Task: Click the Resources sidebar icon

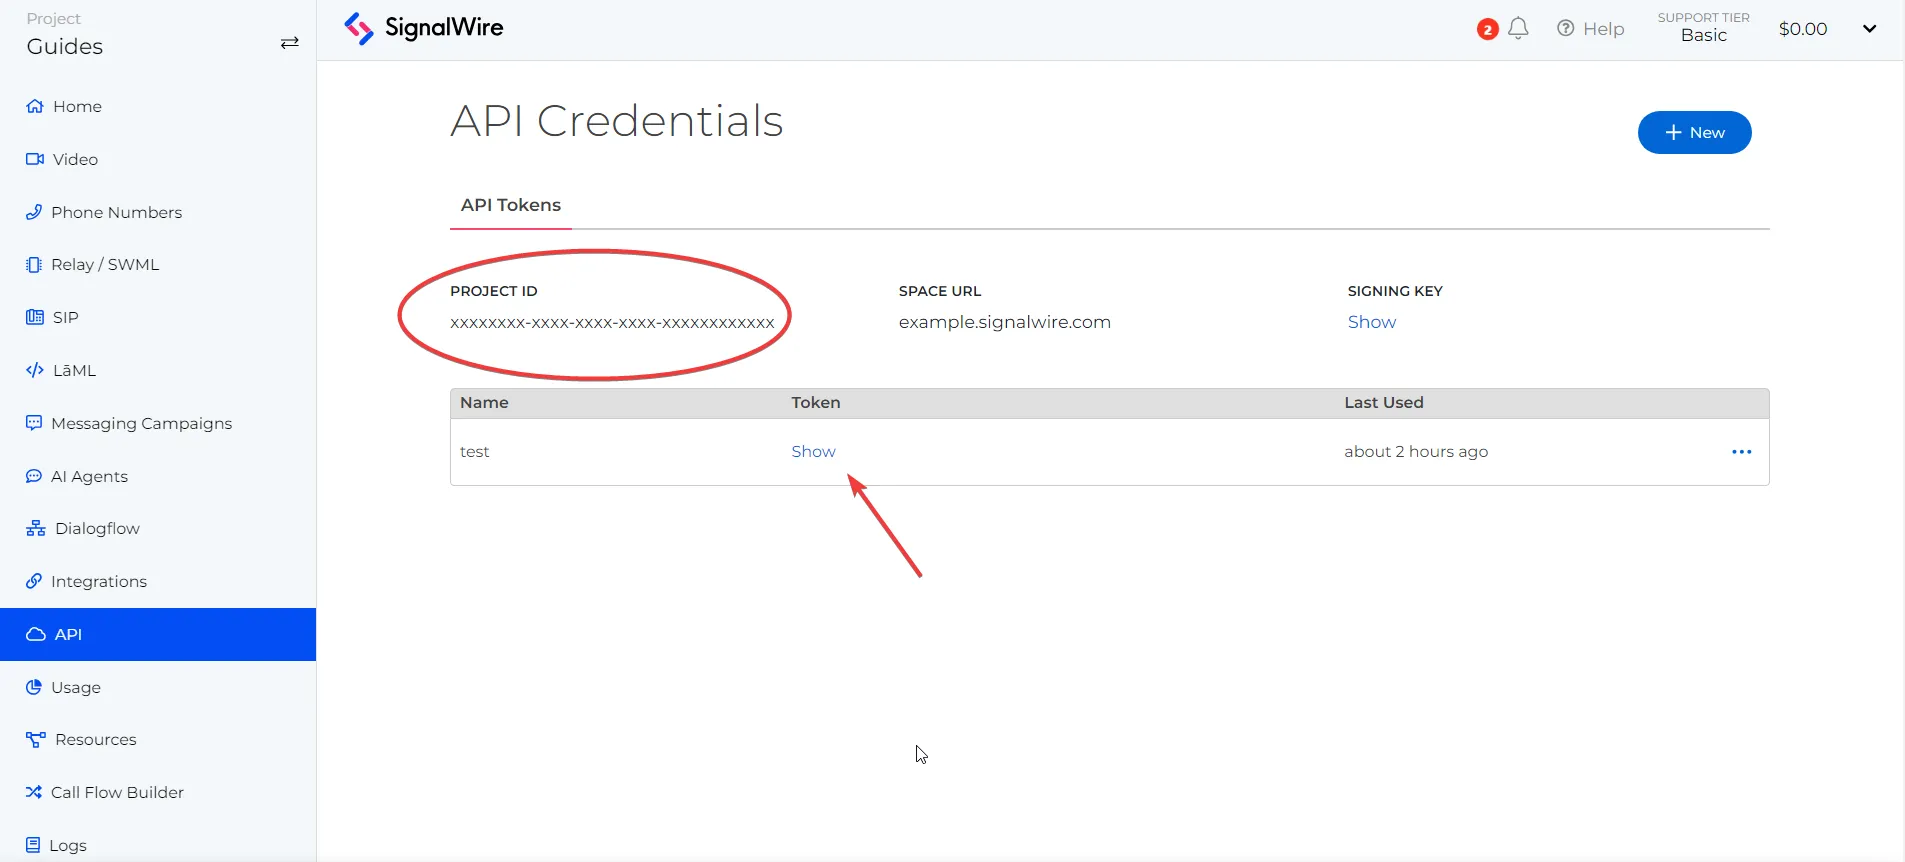Action: coord(36,740)
